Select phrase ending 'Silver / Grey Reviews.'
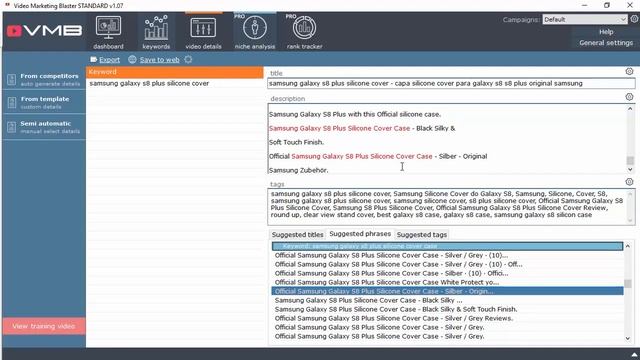 [x=447, y=318]
